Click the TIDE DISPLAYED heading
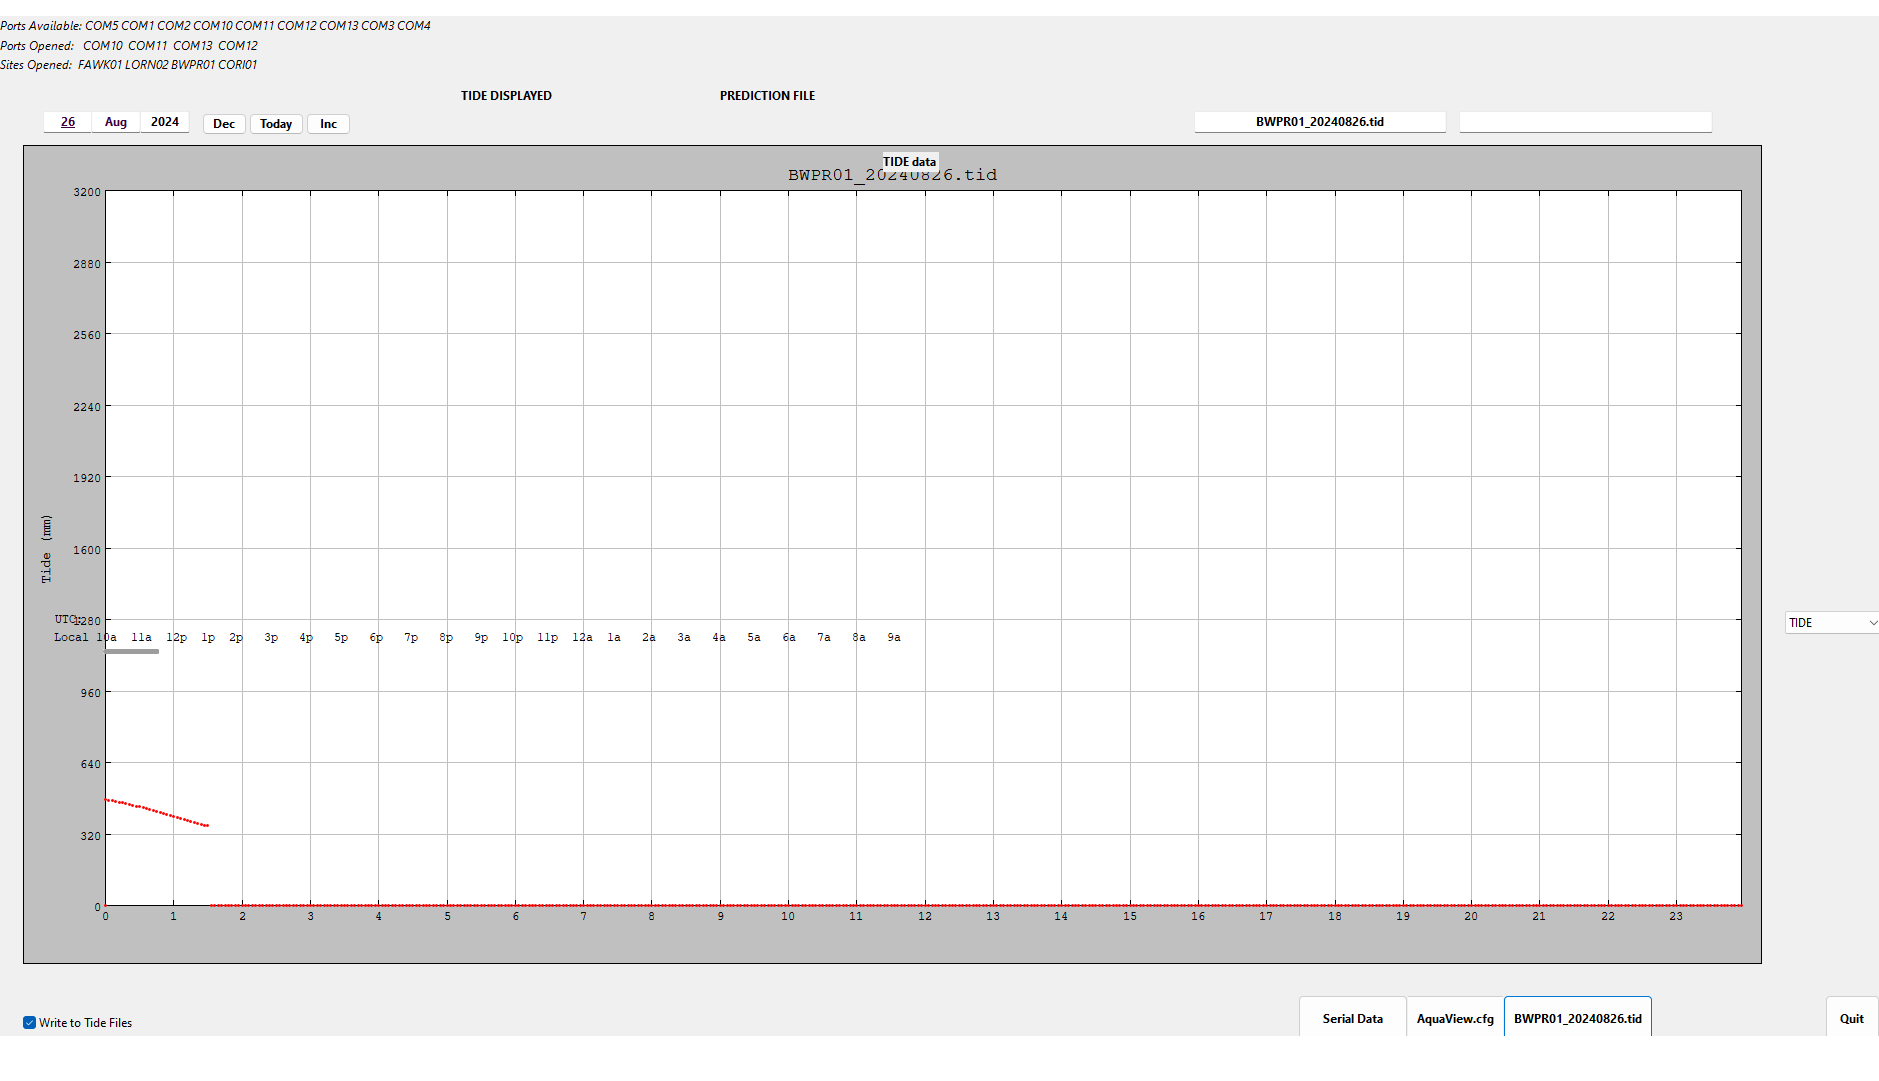The width and height of the screenshot is (1879, 1081). 507,95
